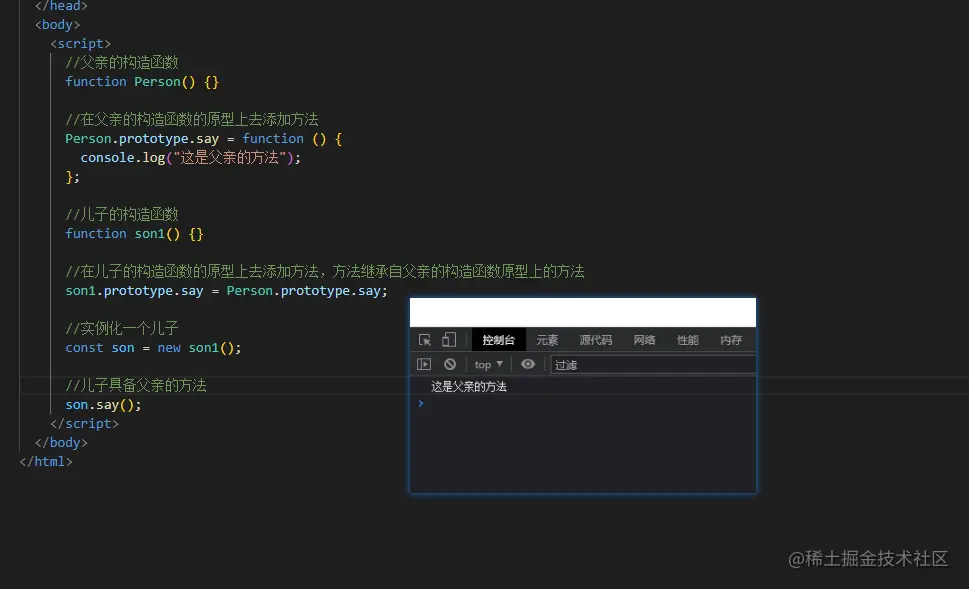Viewport: 969px width, 589px height.
Task: Create a live expression via the eye icon
Action: 528,364
